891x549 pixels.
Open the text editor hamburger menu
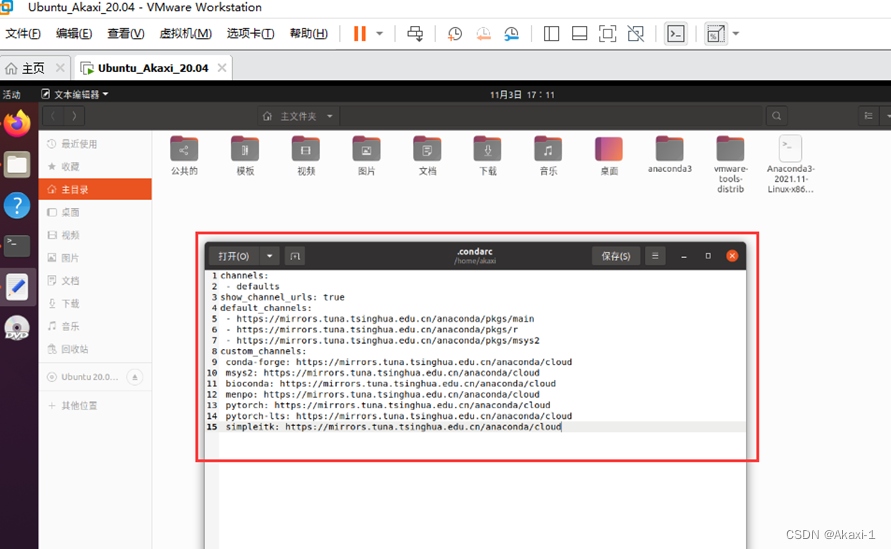pyautogui.click(x=655, y=256)
